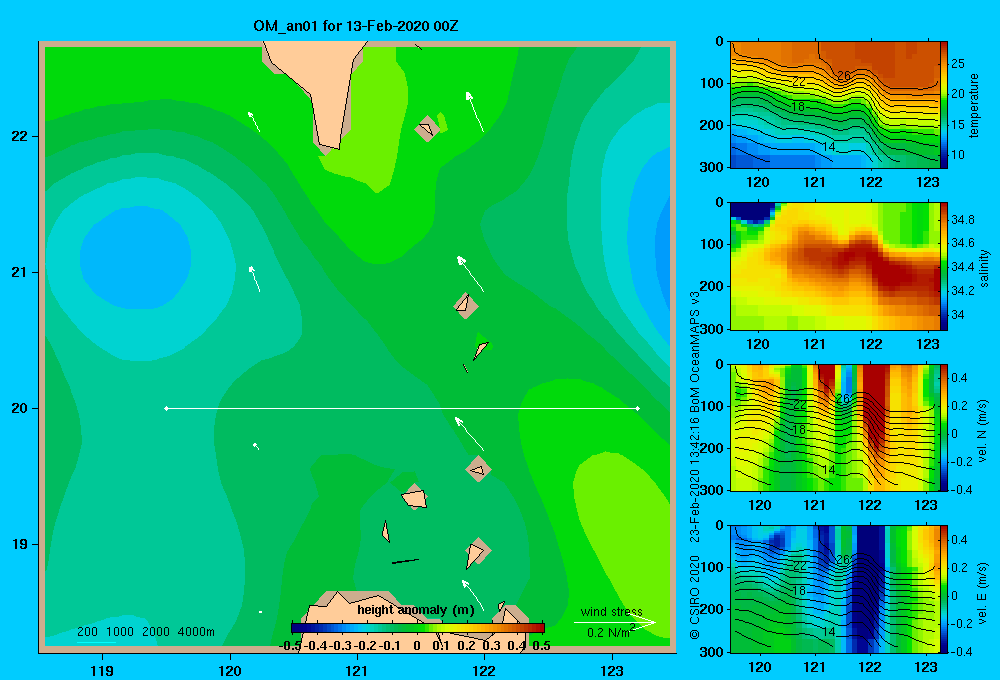The height and width of the screenshot is (680, 1000).
Task: Open the salinity depth section panel
Action: (835, 266)
